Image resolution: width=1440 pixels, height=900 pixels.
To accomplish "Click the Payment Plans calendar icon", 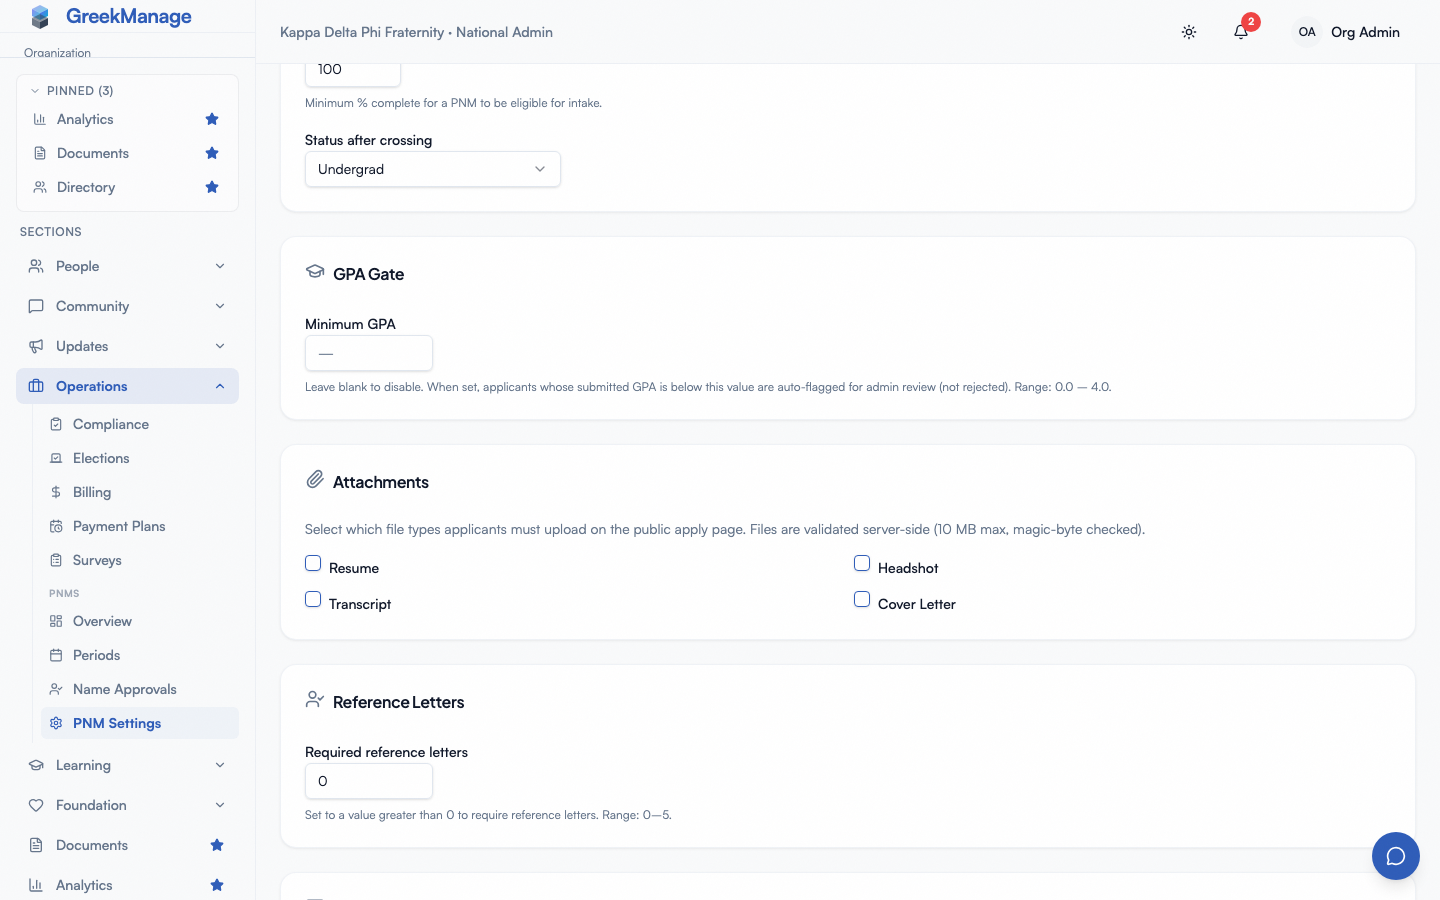I will point(56,526).
